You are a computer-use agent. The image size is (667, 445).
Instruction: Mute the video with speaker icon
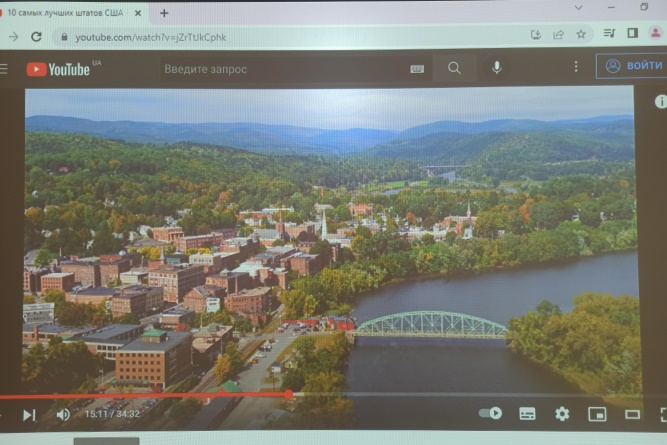(x=63, y=414)
